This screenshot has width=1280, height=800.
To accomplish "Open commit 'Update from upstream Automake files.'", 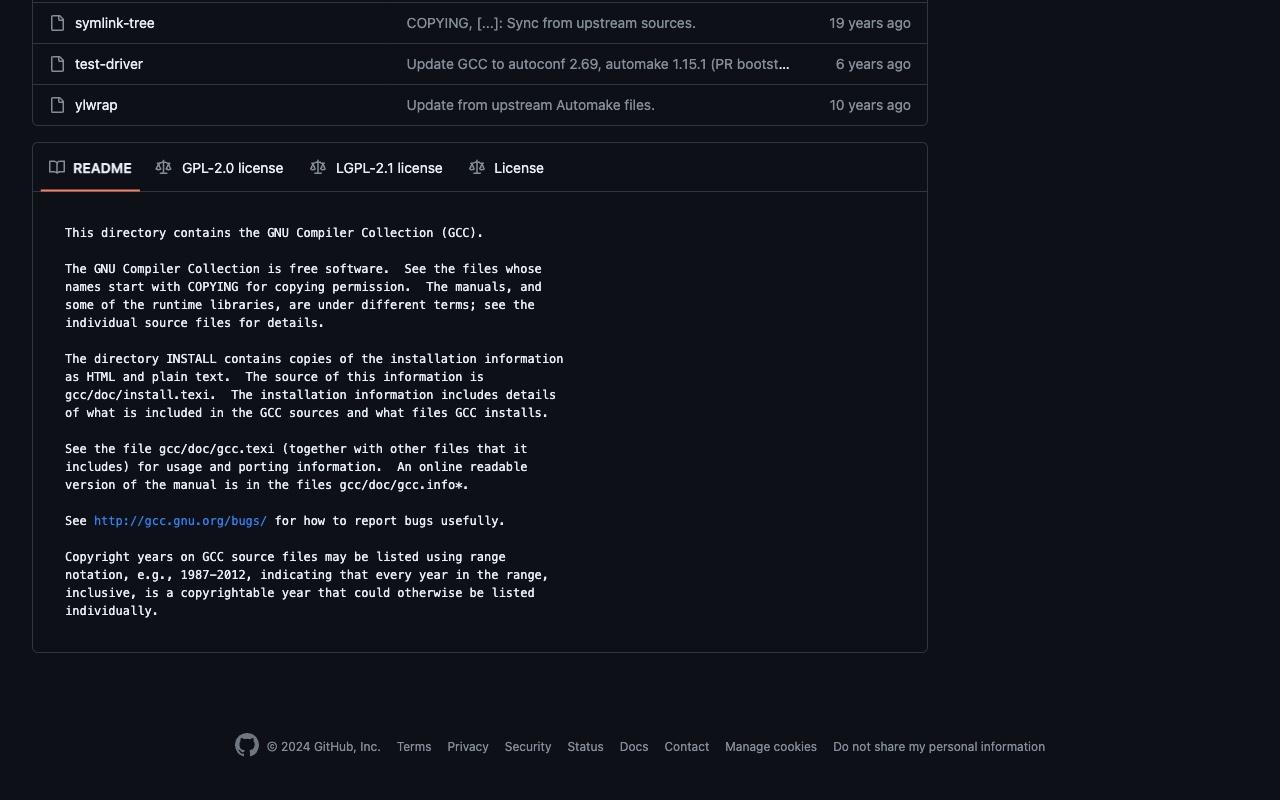I will [x=531, y=105].
